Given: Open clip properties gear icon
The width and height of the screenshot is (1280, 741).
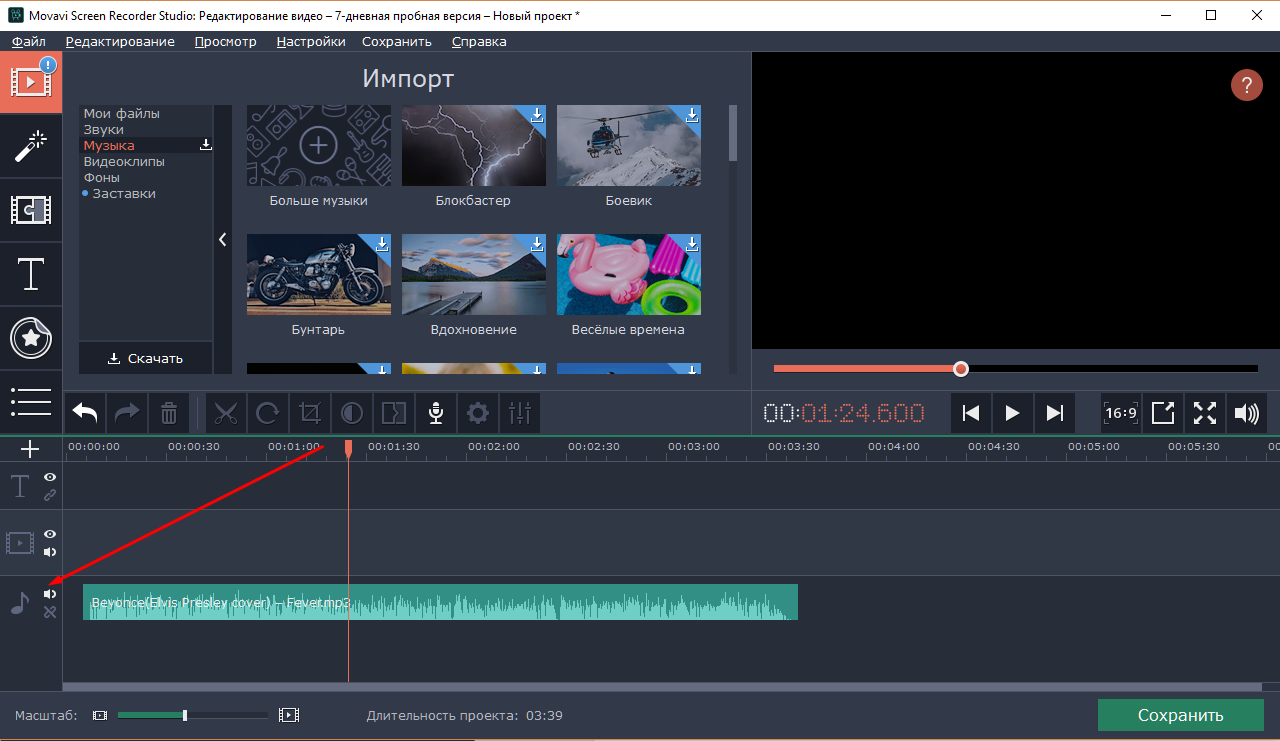Looking at the screenshot, I should (478, 412).
